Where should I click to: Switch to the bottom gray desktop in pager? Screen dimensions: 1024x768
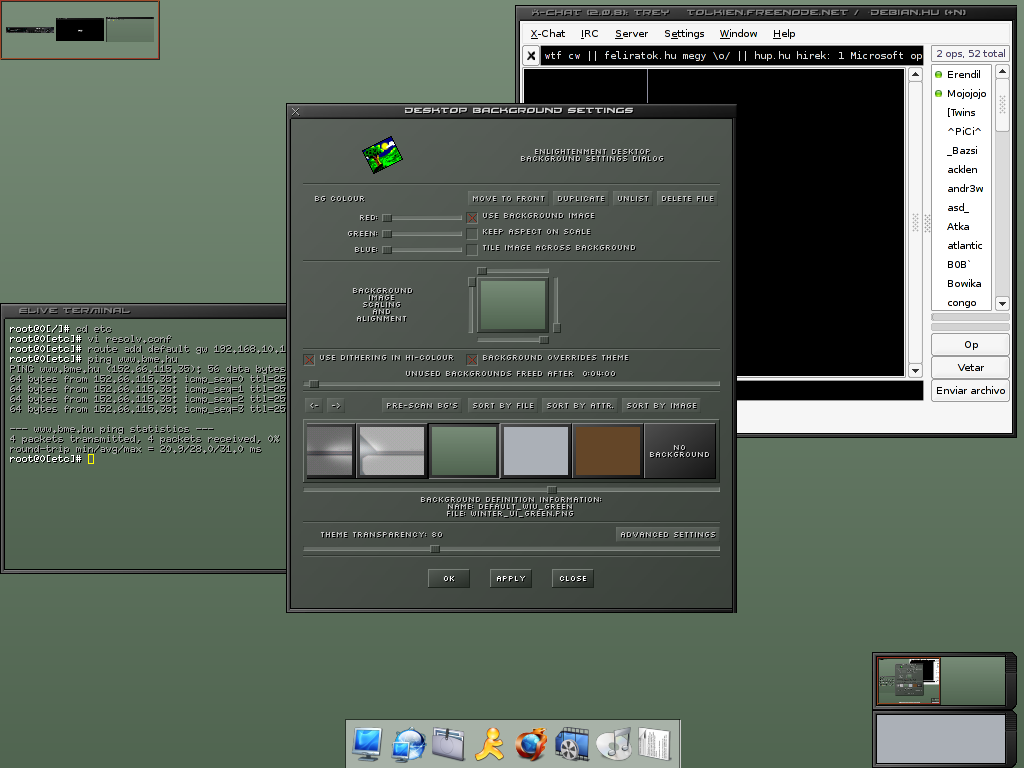(x=940, y=738)
